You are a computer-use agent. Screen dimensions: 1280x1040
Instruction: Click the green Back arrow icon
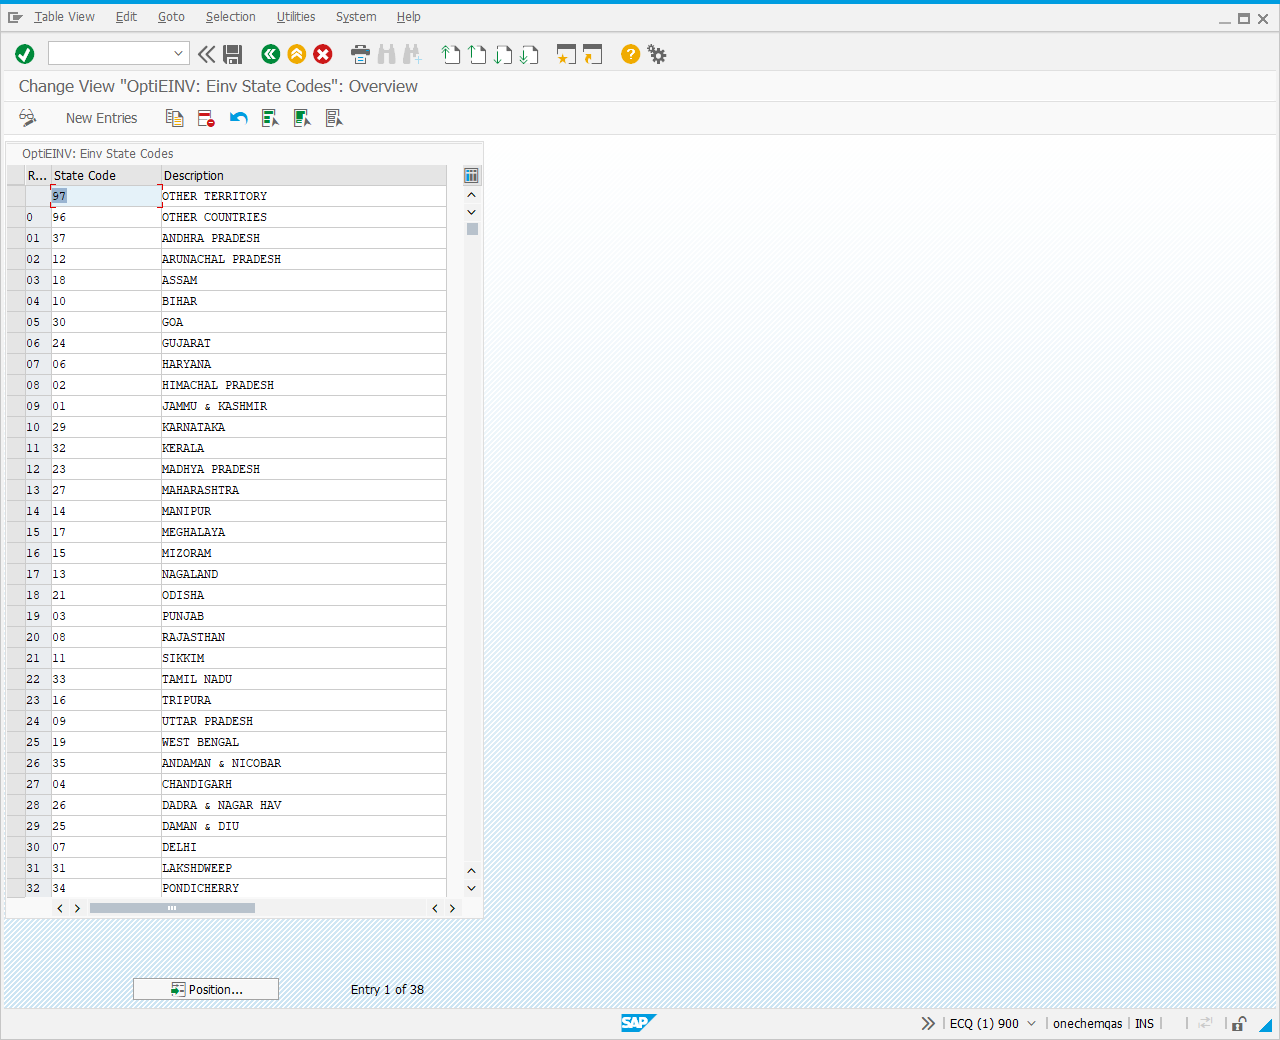click(270, 54)
